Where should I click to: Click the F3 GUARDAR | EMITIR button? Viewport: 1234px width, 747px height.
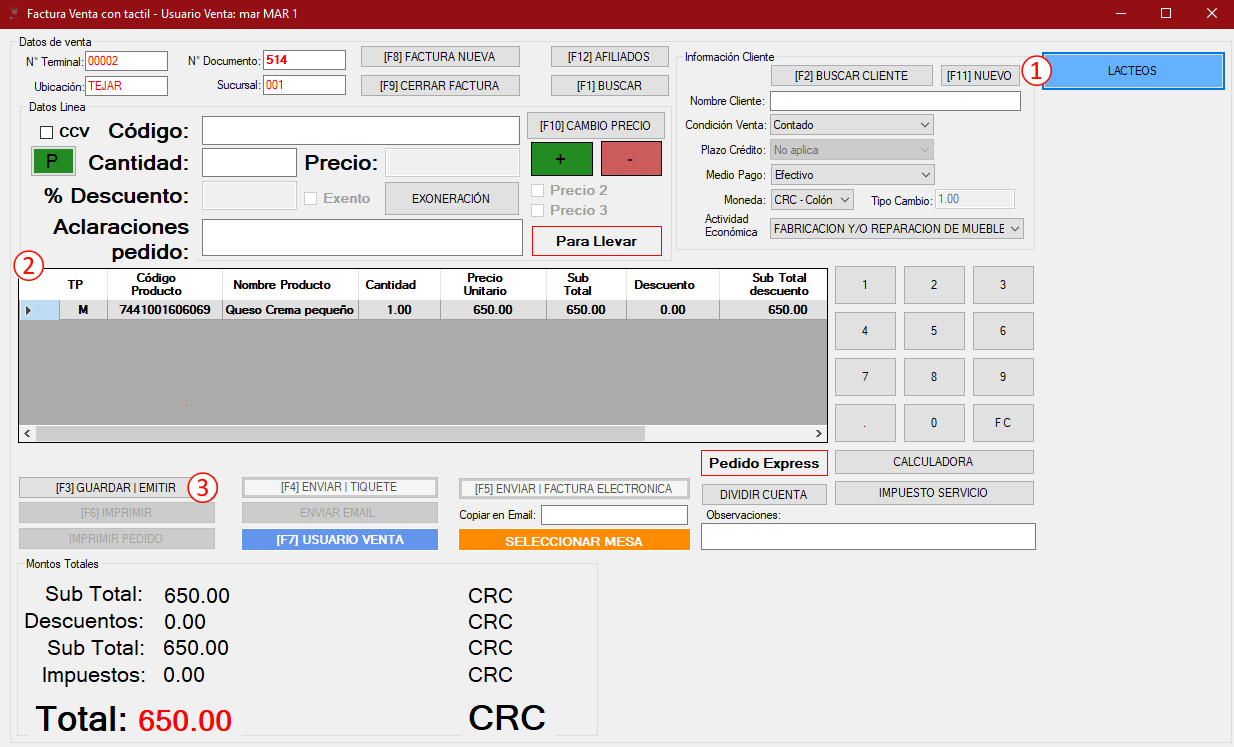click(x=116, y=488)
